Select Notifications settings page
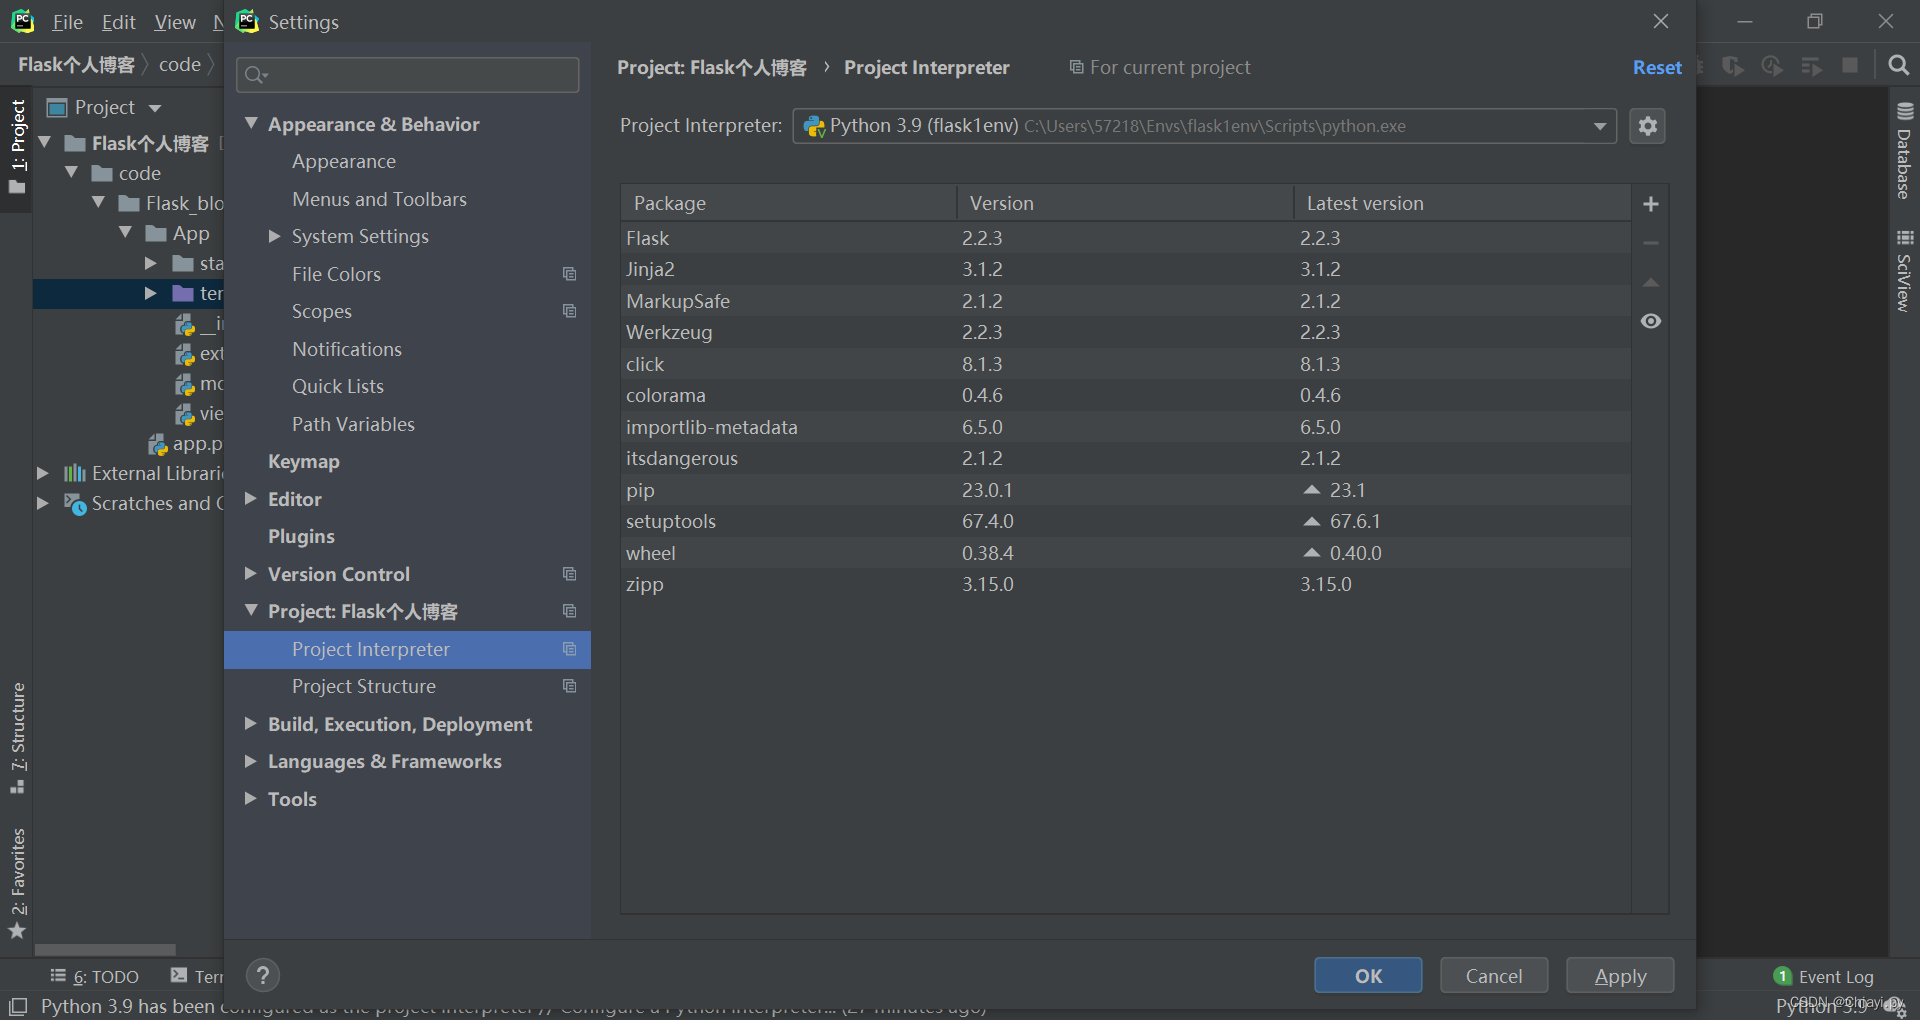 point(347,349)
